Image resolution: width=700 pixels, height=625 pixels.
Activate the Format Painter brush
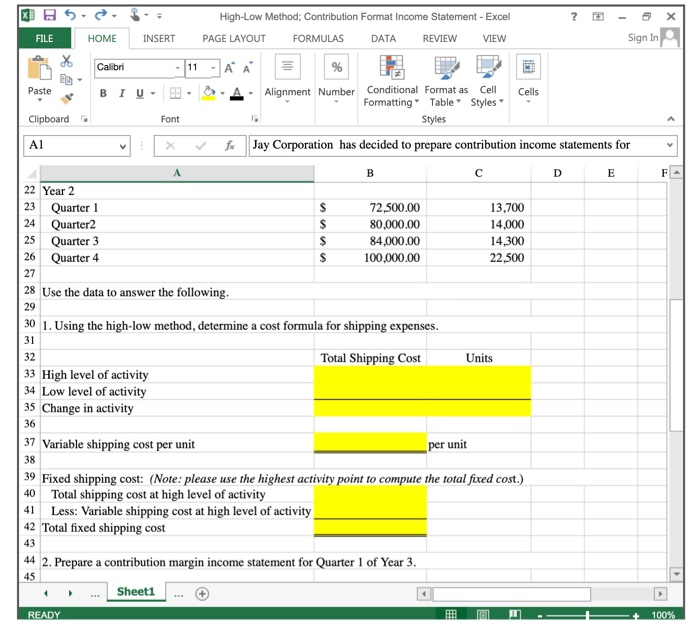(67, 98)
